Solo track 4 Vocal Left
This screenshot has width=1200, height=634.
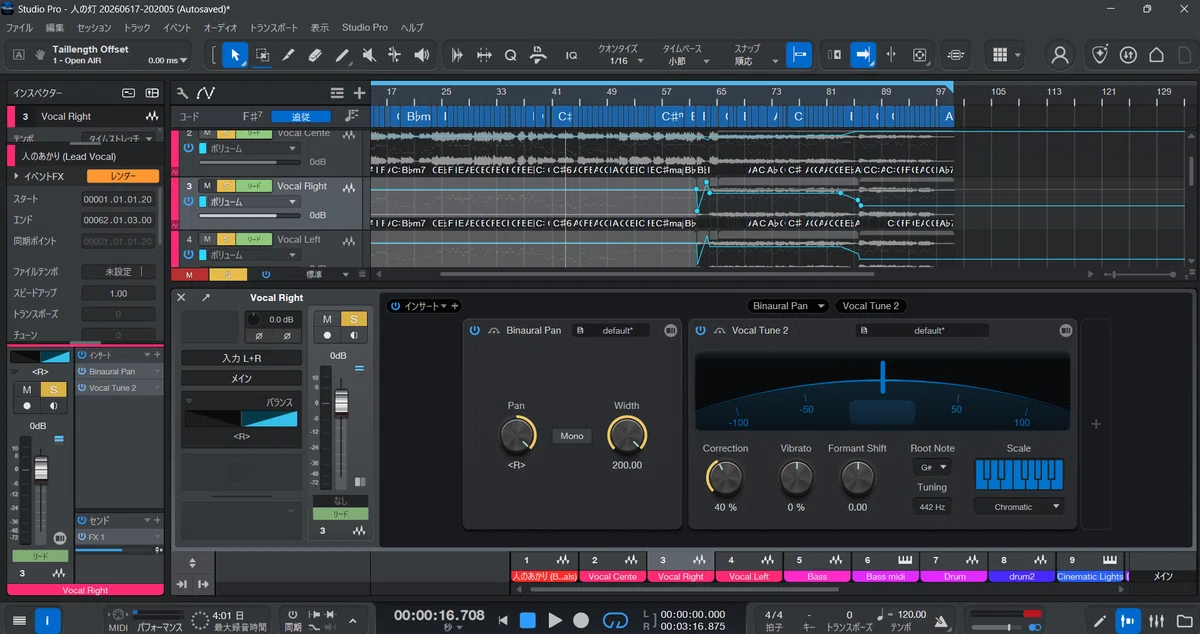pyautogui.click(x=226, y=239)
